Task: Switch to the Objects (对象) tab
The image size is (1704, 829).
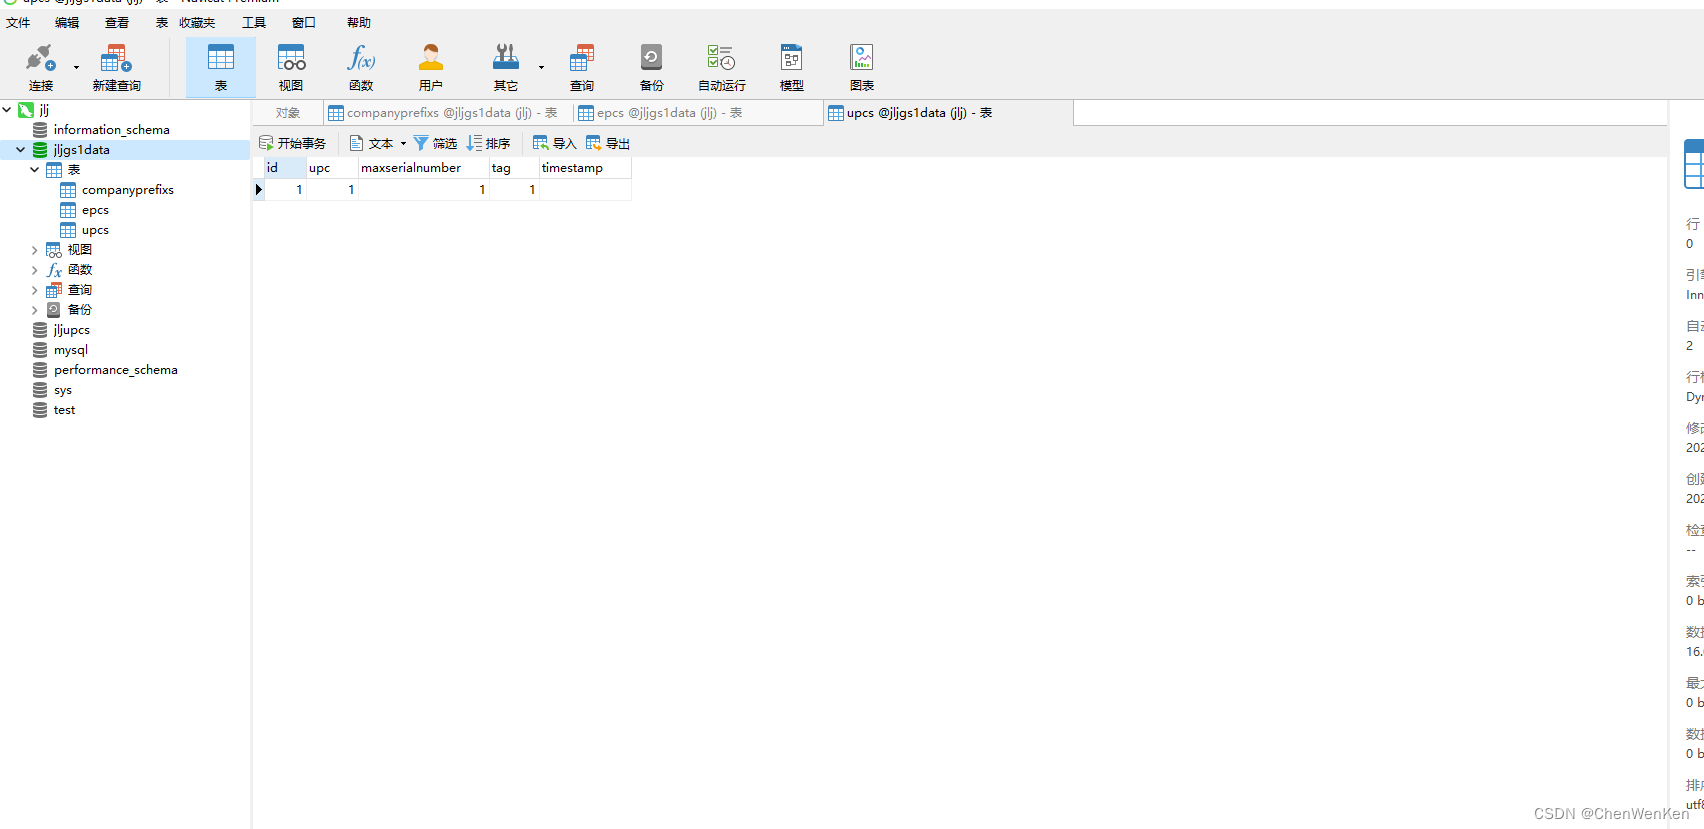Action: (x=288, y=113)
